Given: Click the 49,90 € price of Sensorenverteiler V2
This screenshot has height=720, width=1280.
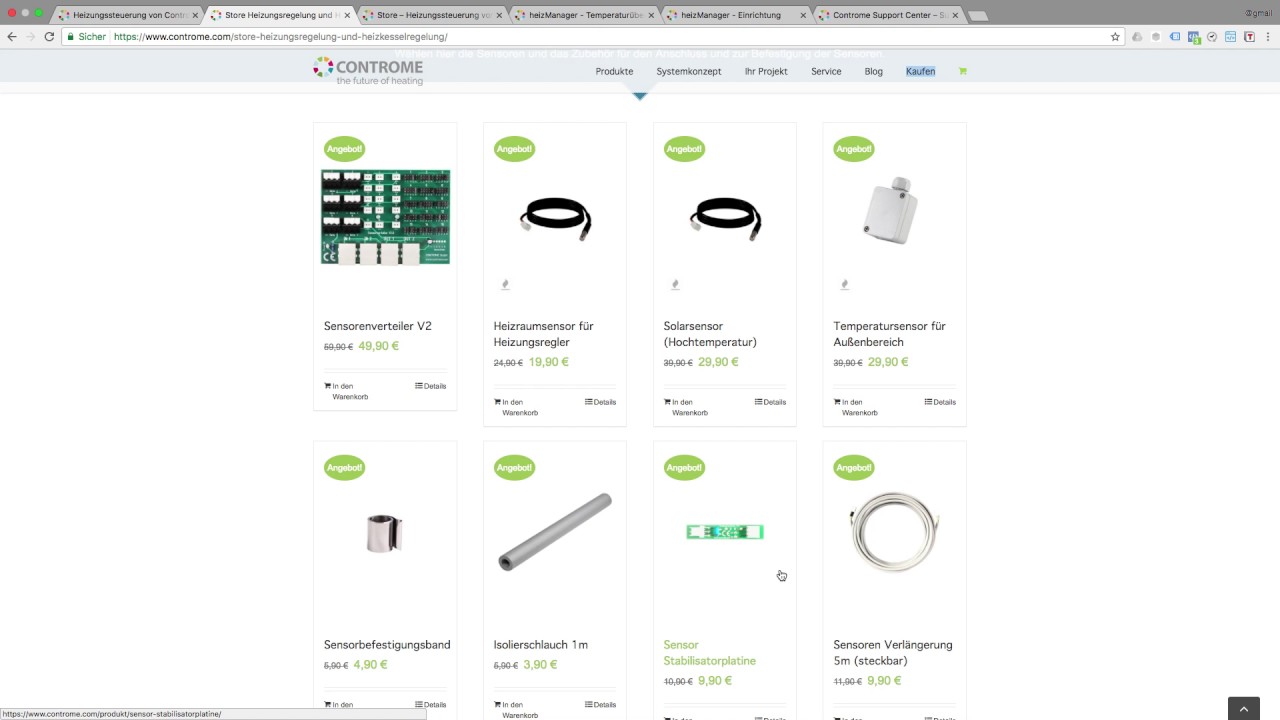Looking at the screenshot, I should pyautogui.click(x=379, y=346).
